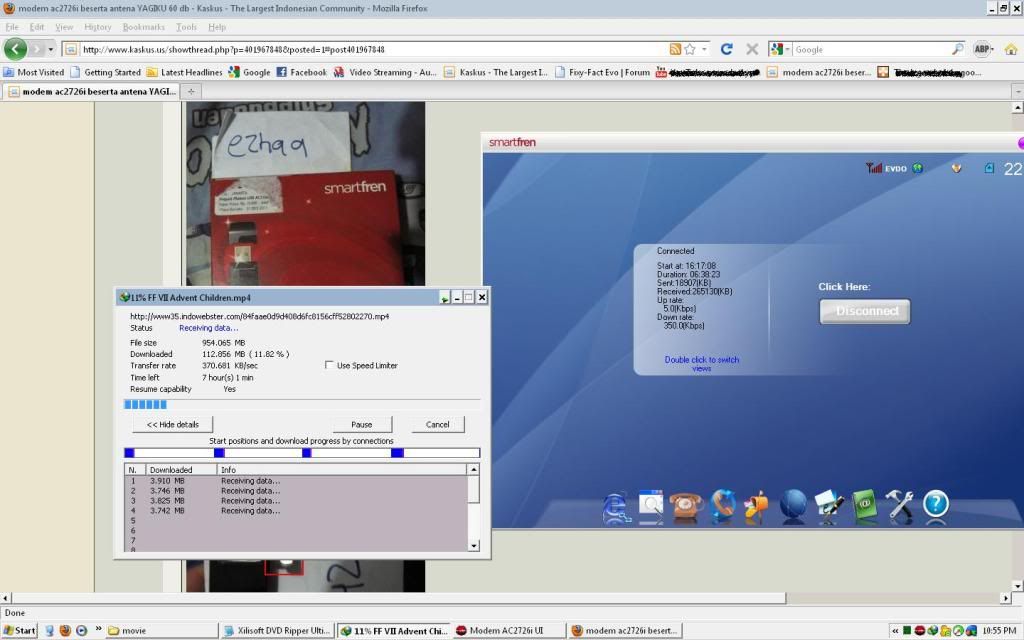Select the modem ac2726i browser tab

coord(91,91)
